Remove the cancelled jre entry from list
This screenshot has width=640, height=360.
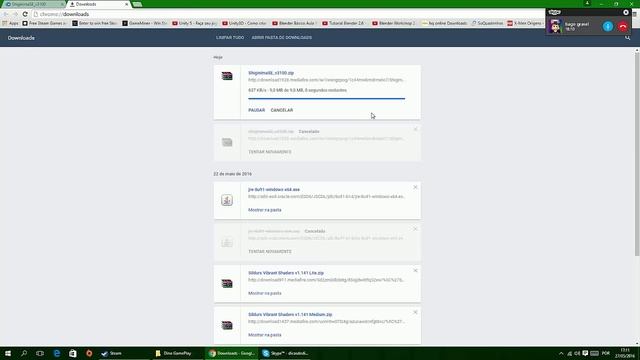[415, 229]
